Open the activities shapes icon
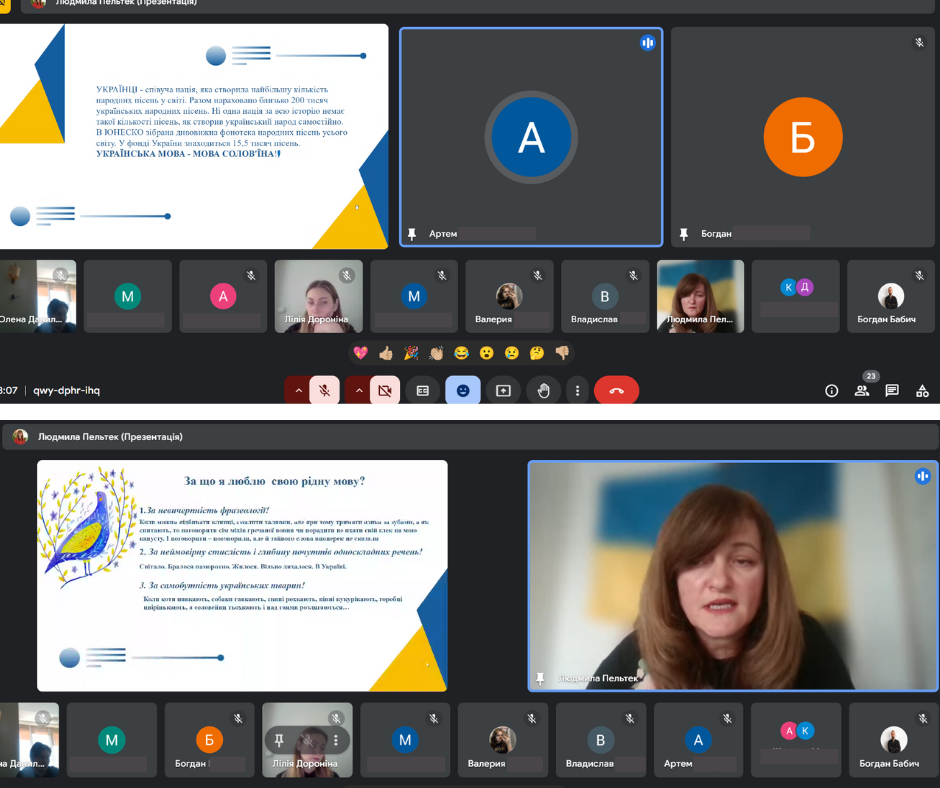Image resolution: width=940 pixels, height=788 pixels. pos(923,391)
